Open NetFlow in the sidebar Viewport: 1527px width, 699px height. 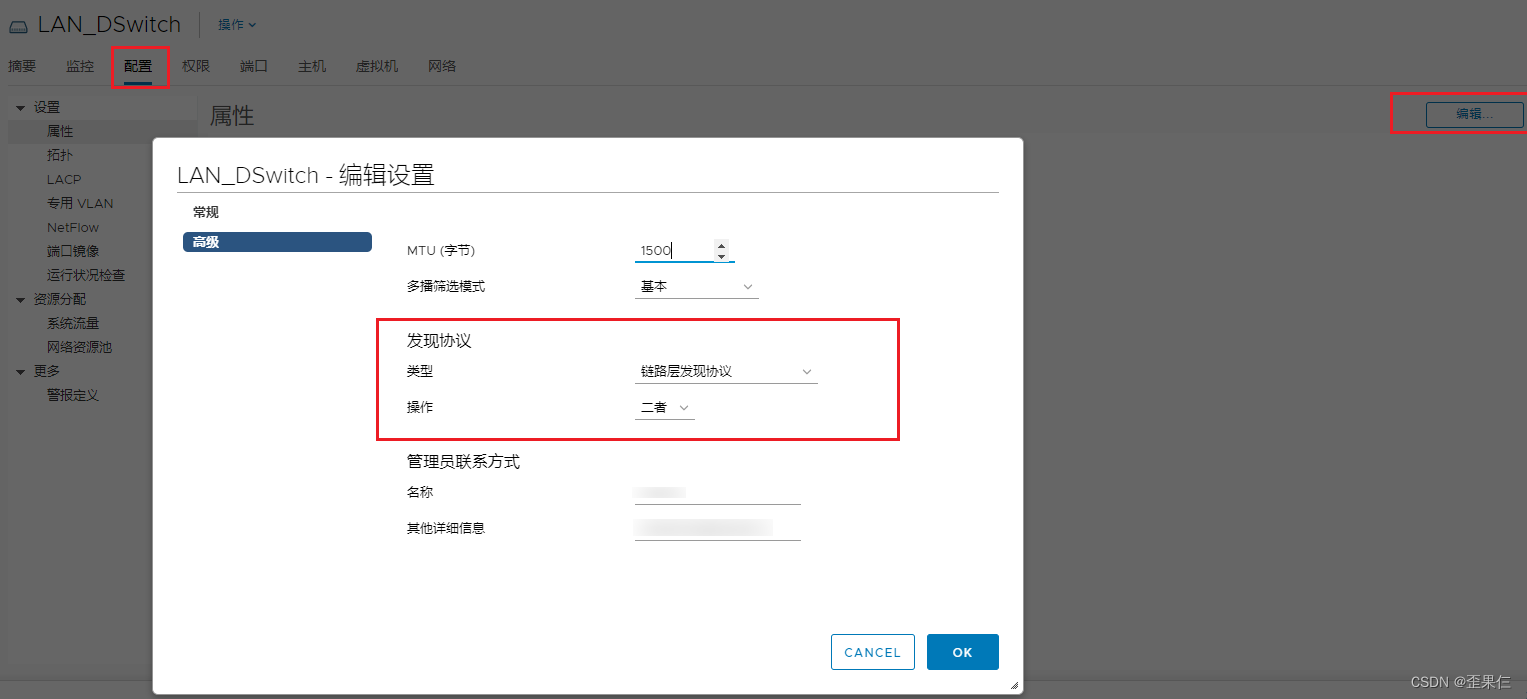tap(73, 227)
